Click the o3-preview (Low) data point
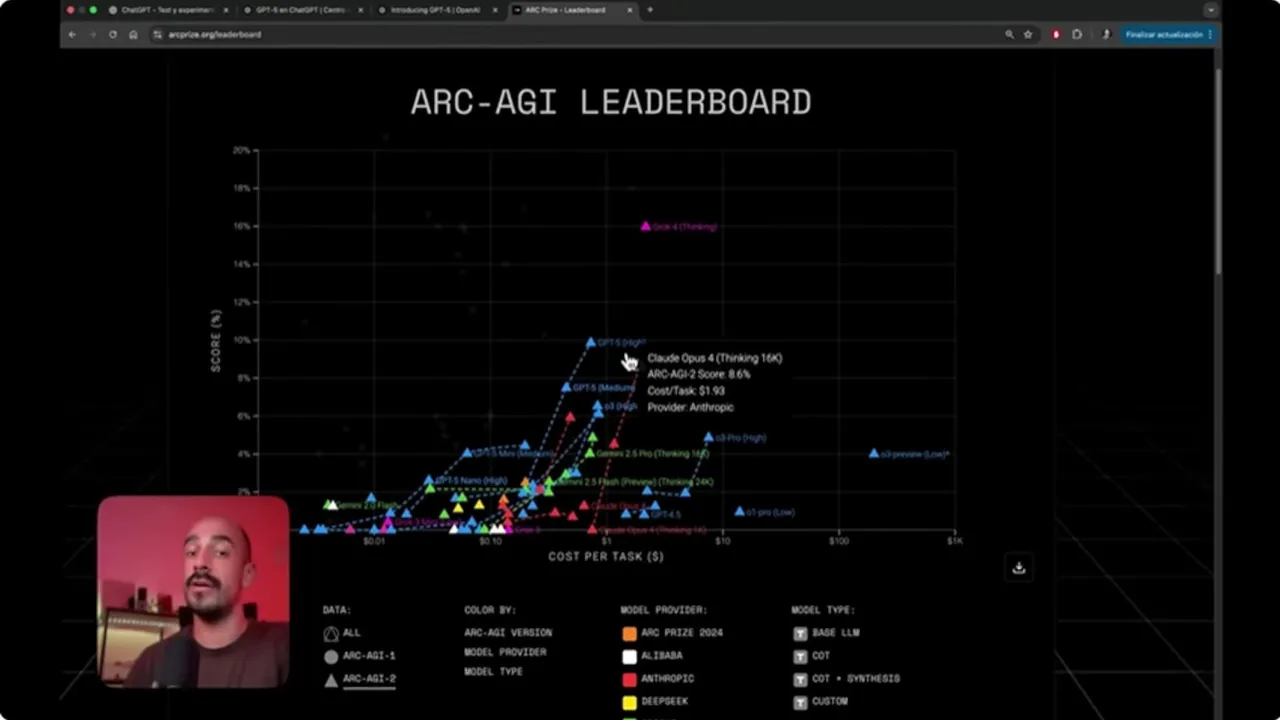 [x=874, y=453]
